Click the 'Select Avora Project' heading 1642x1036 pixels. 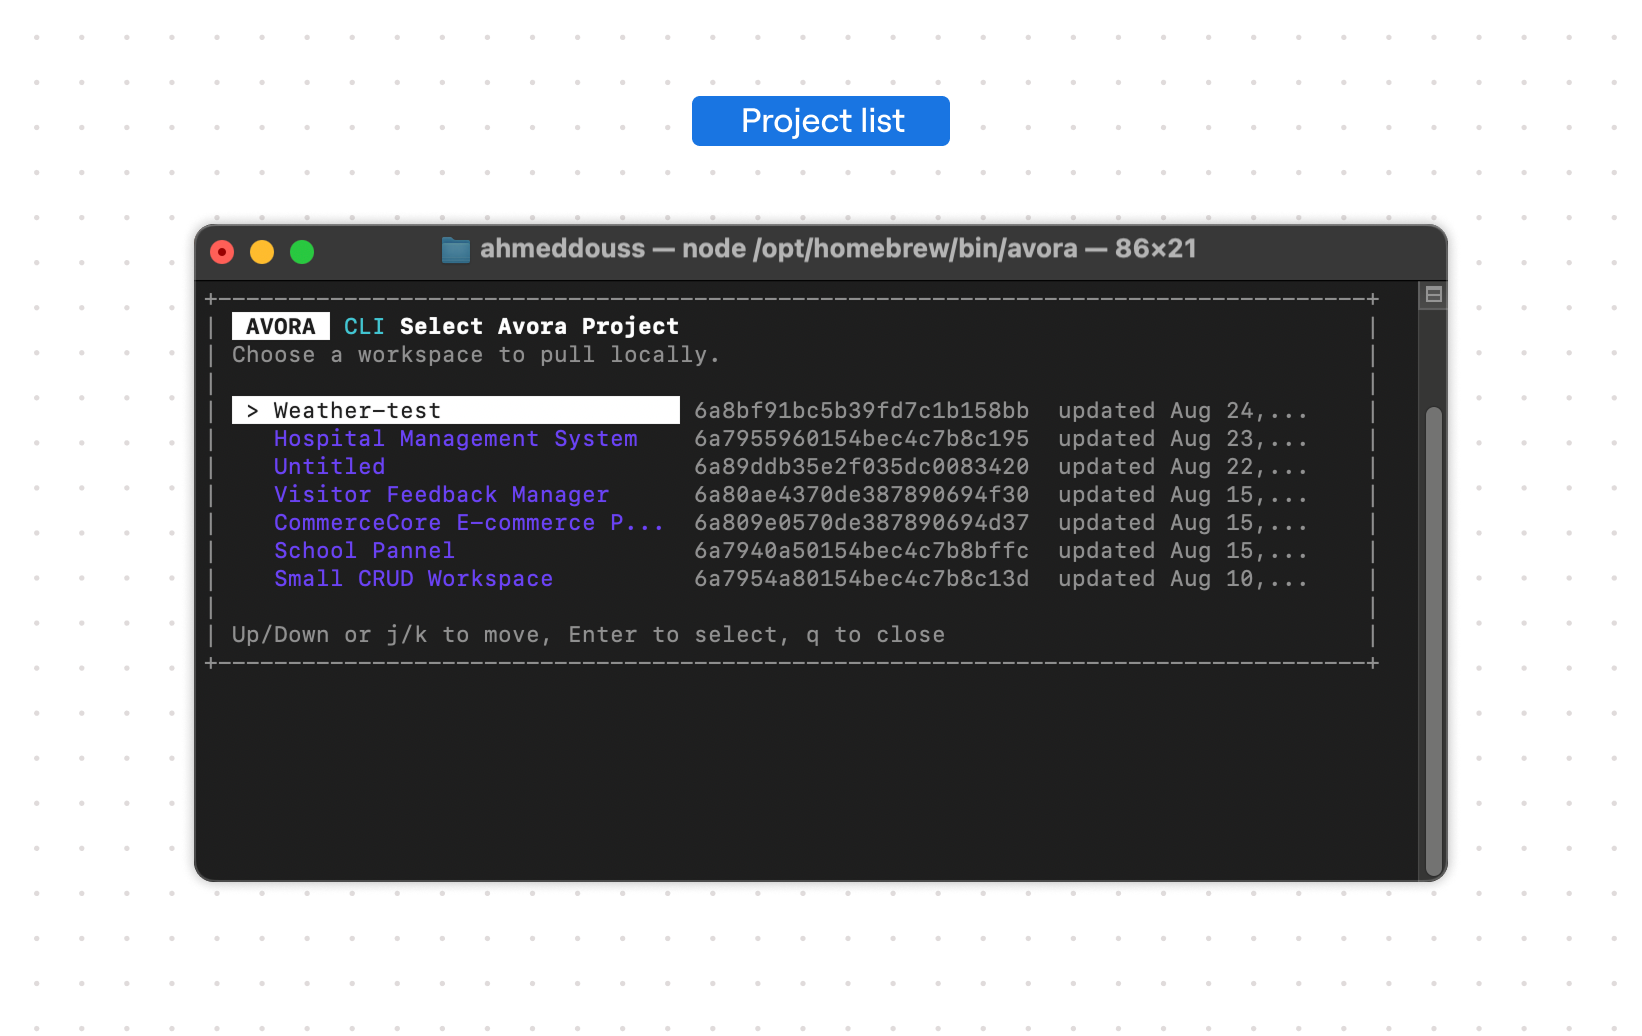(539, 327)
